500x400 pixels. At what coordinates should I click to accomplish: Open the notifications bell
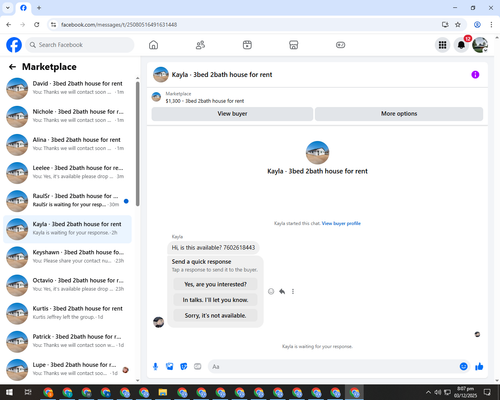(x=461, y=45)
